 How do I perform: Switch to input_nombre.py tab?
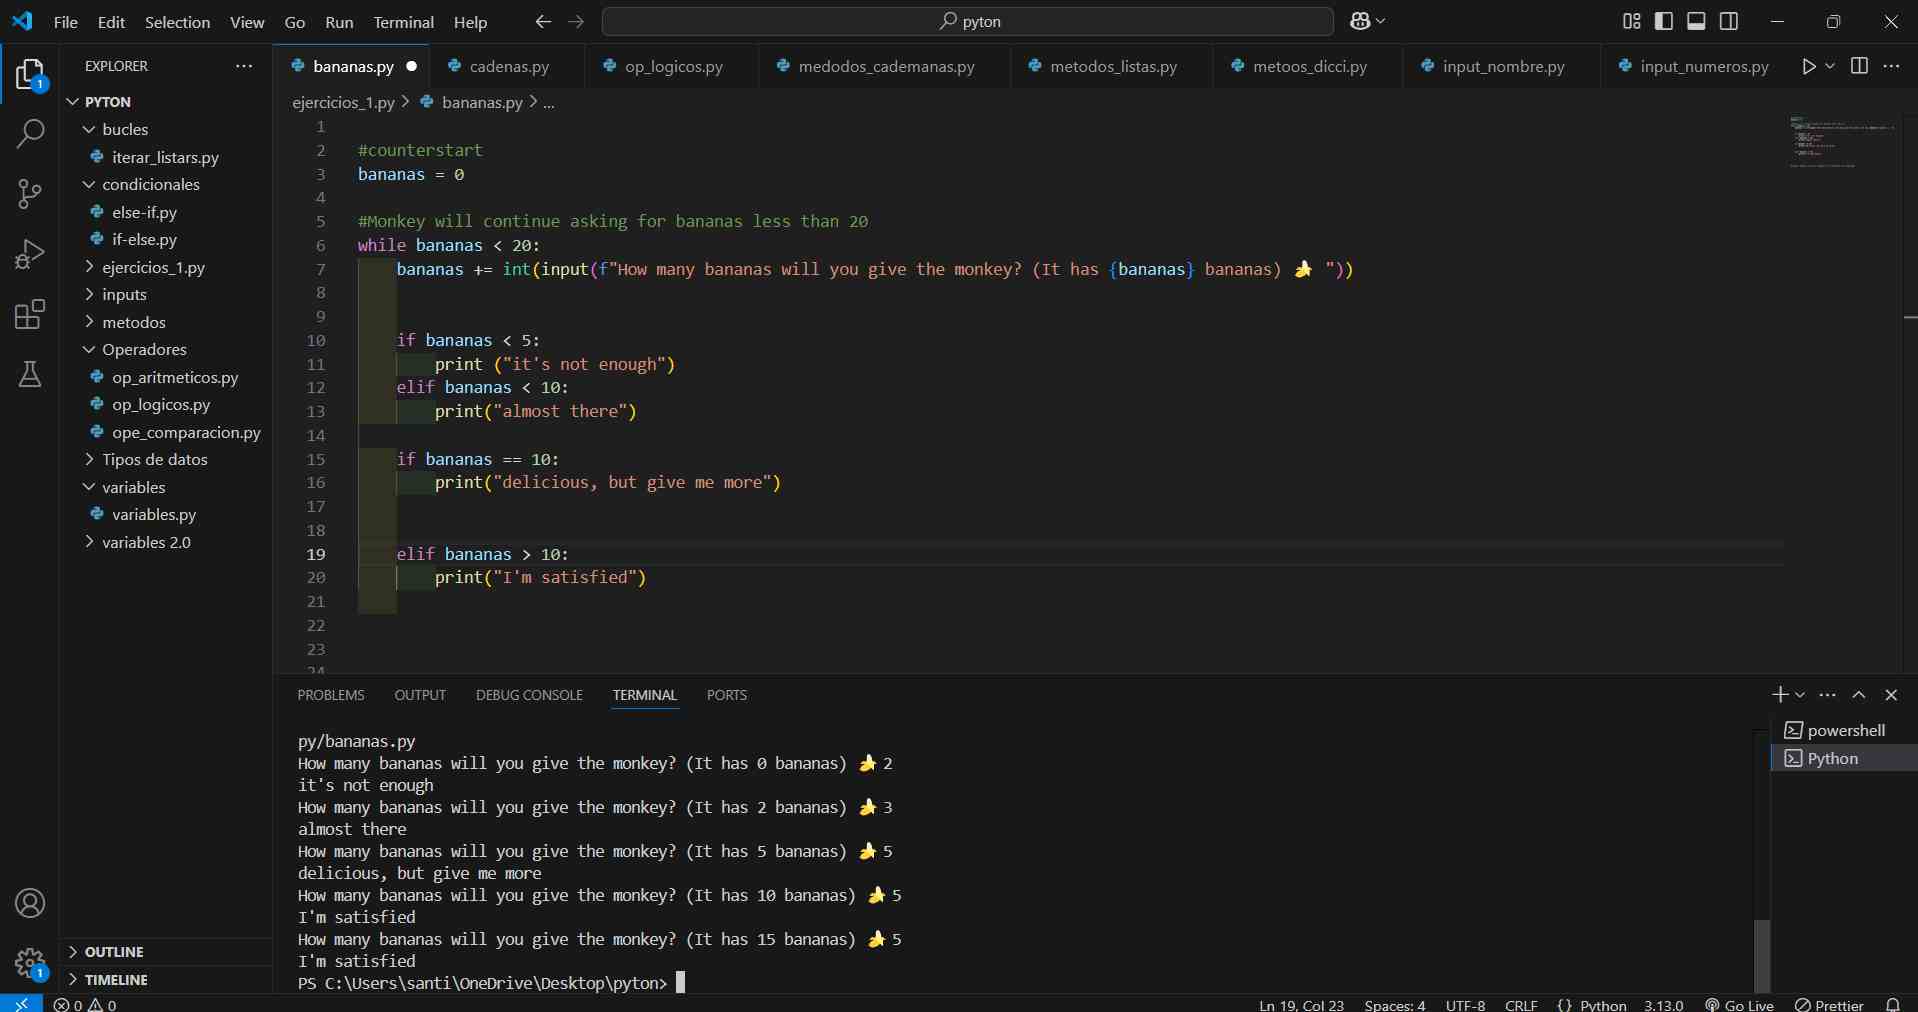point(1502,66)
